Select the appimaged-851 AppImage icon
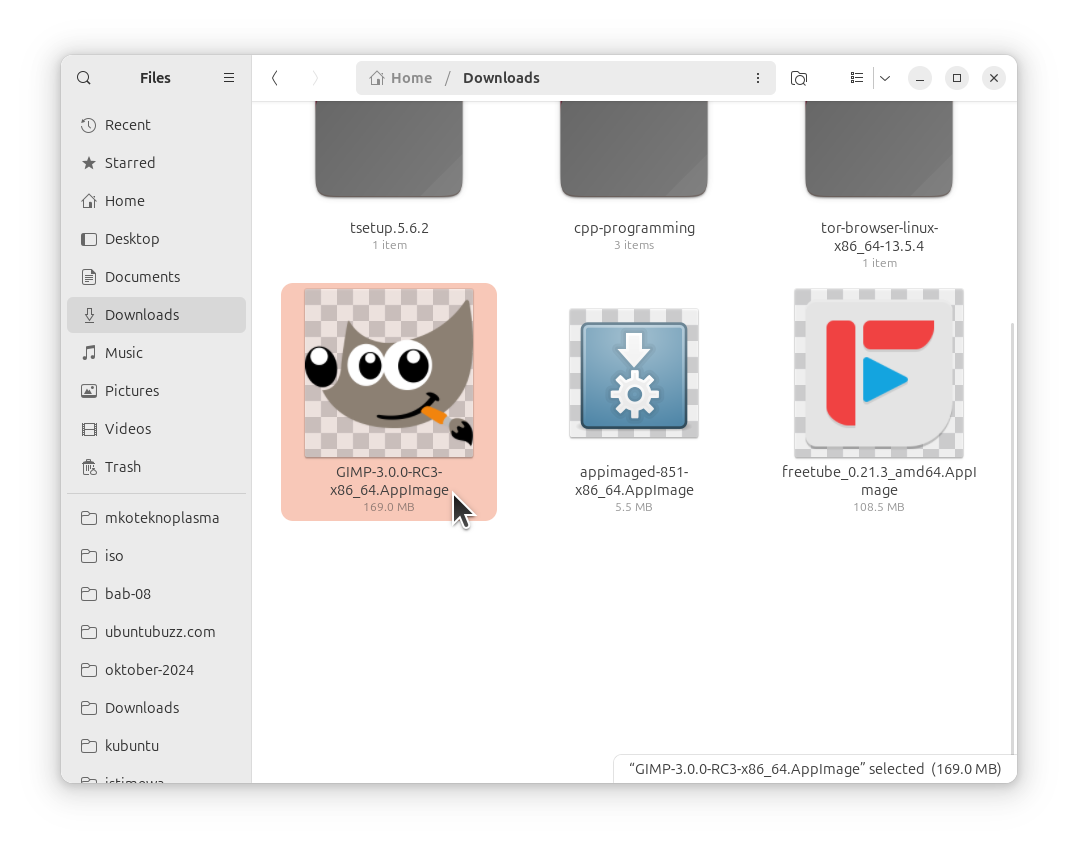Viewport: 1078px width, 850px height. pyautogui.click(x=634, y=373)
